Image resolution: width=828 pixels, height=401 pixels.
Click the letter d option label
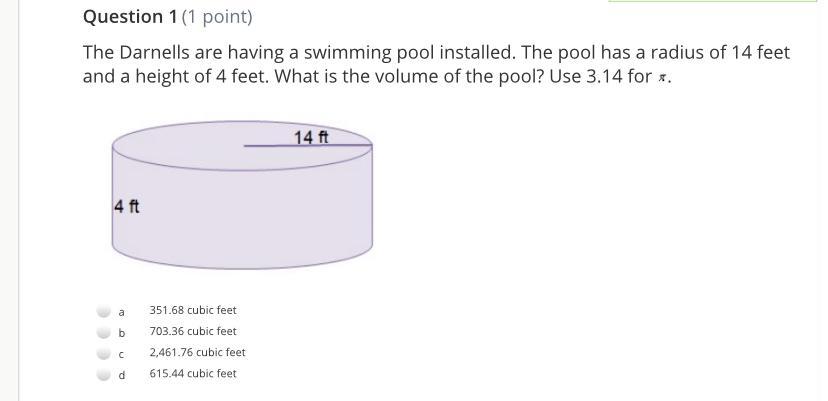tap(122, 375)
